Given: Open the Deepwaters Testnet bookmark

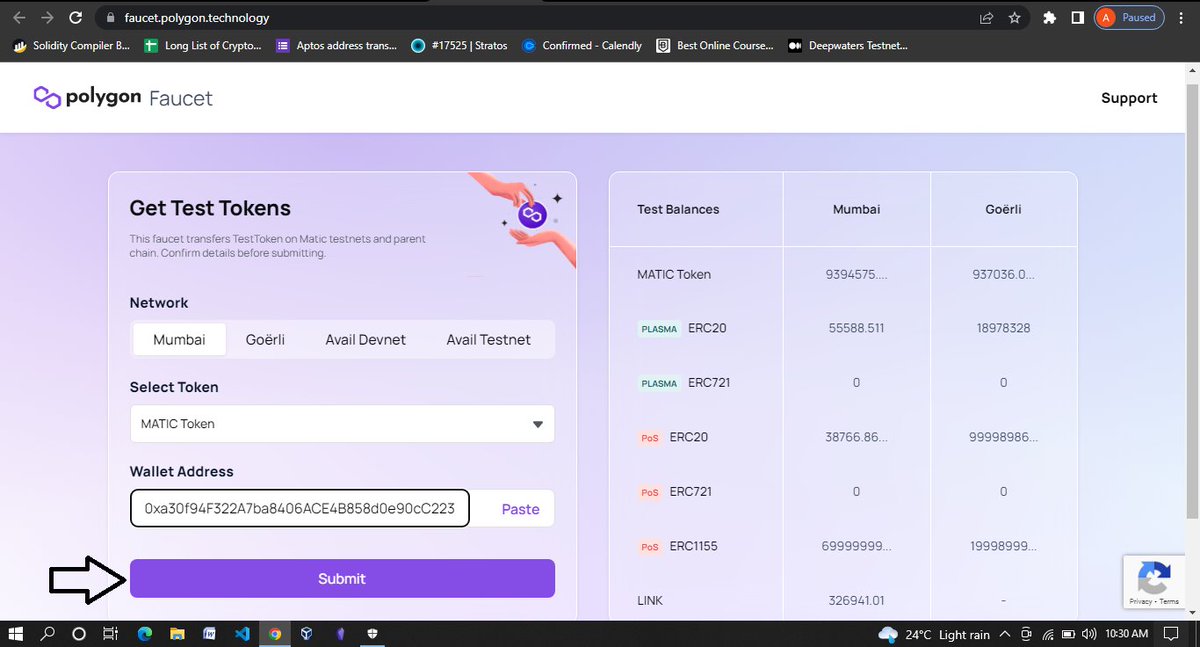Looking at the screenshot, I should 848,45.
